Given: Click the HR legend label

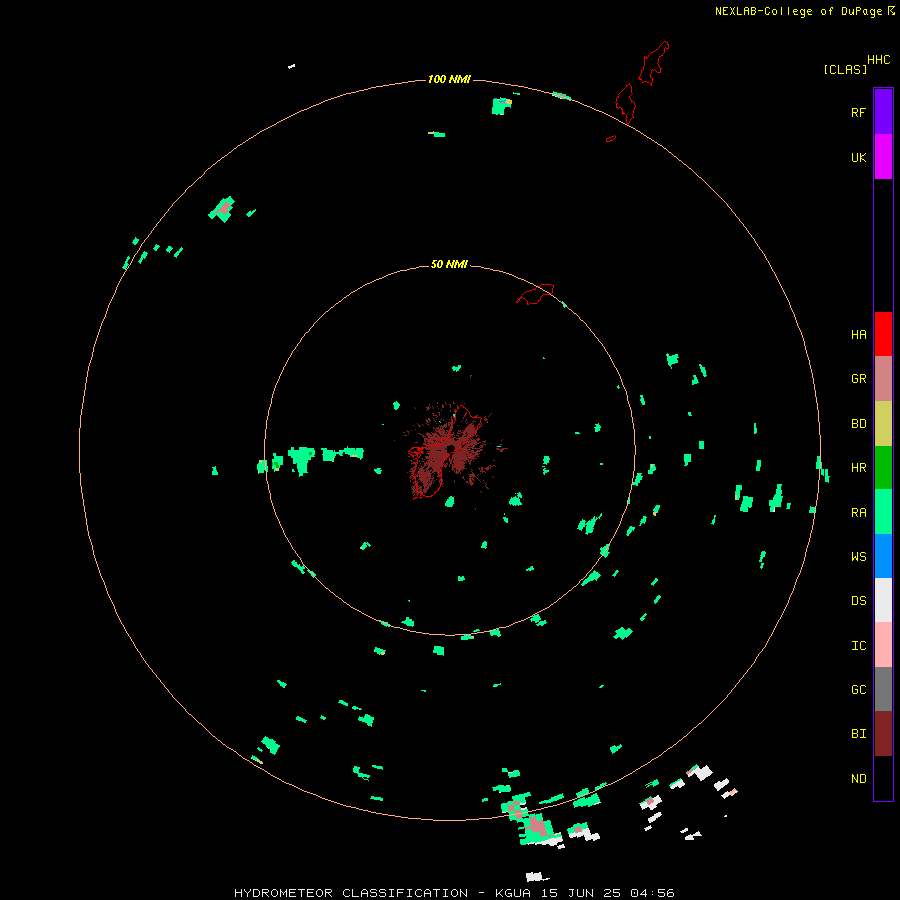Looking at the screenshot, I should tap(858, 468).
